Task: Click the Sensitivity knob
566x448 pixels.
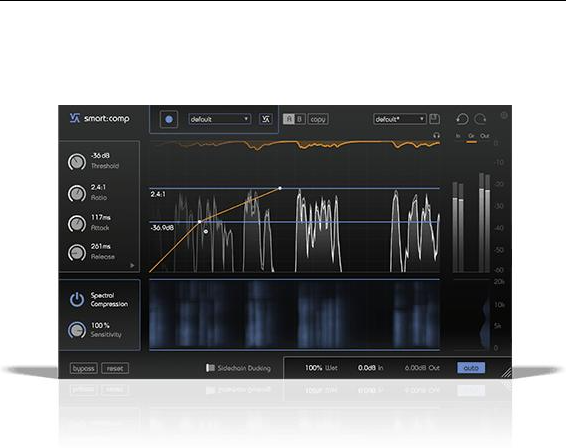Action: (x=77, y=330)
